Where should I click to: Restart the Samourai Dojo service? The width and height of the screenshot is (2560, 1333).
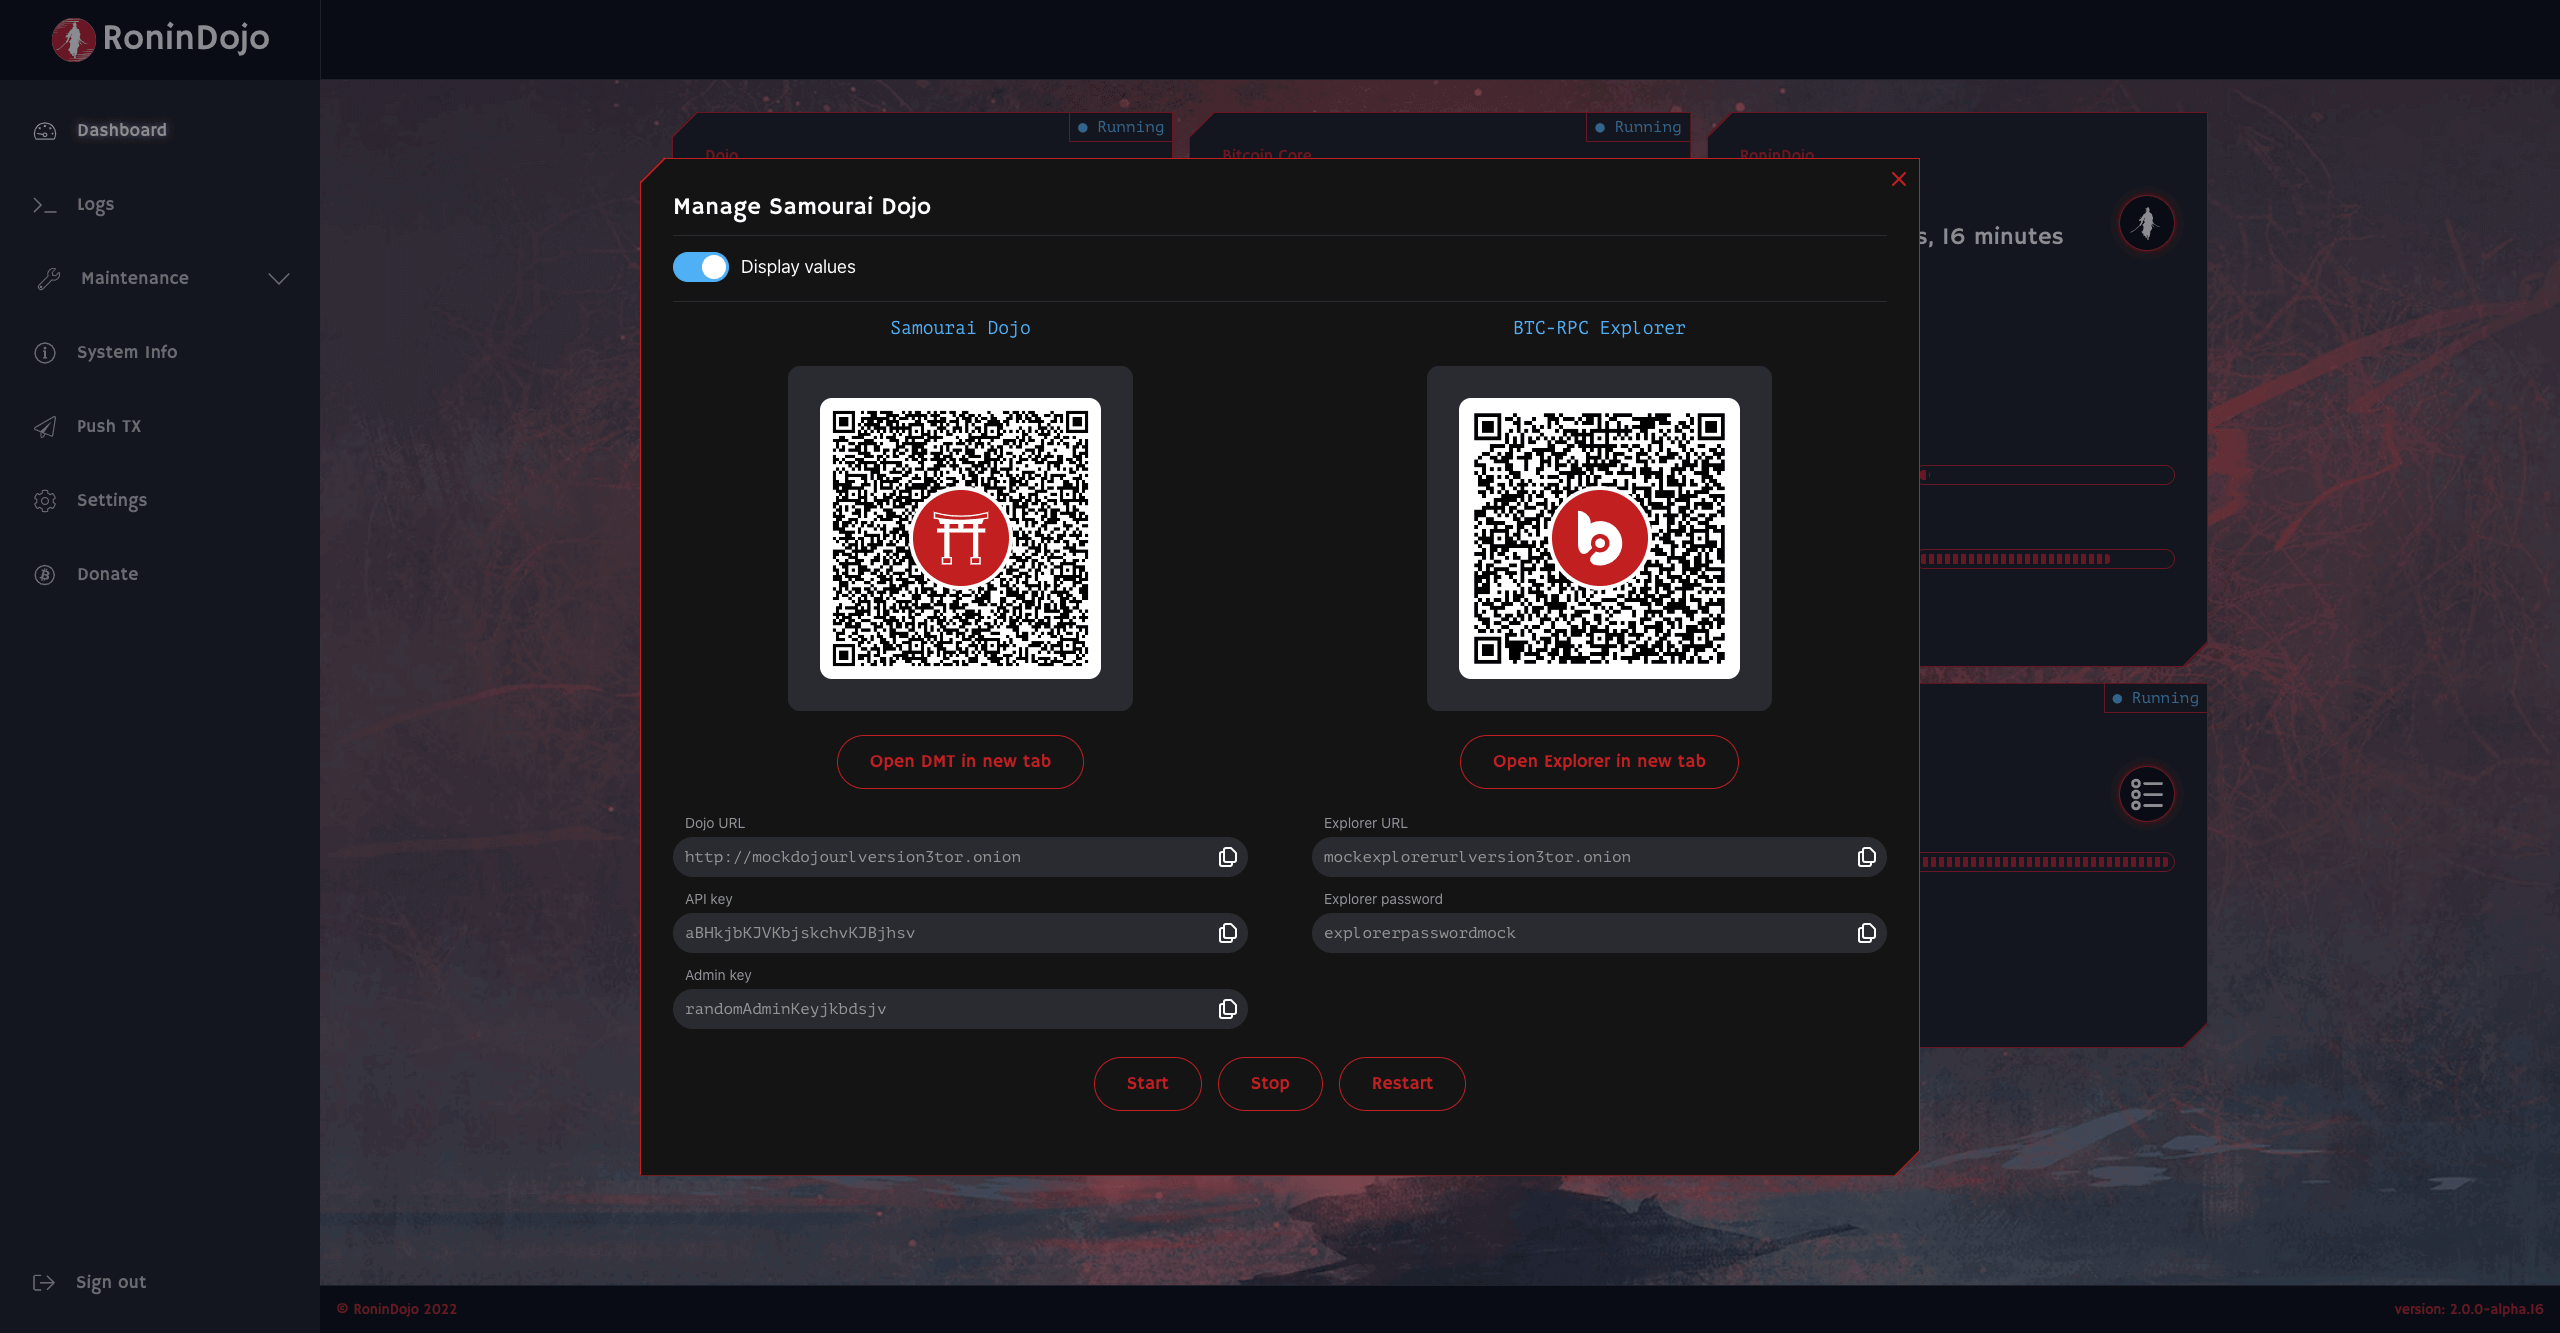[x=1402, y=1084]
